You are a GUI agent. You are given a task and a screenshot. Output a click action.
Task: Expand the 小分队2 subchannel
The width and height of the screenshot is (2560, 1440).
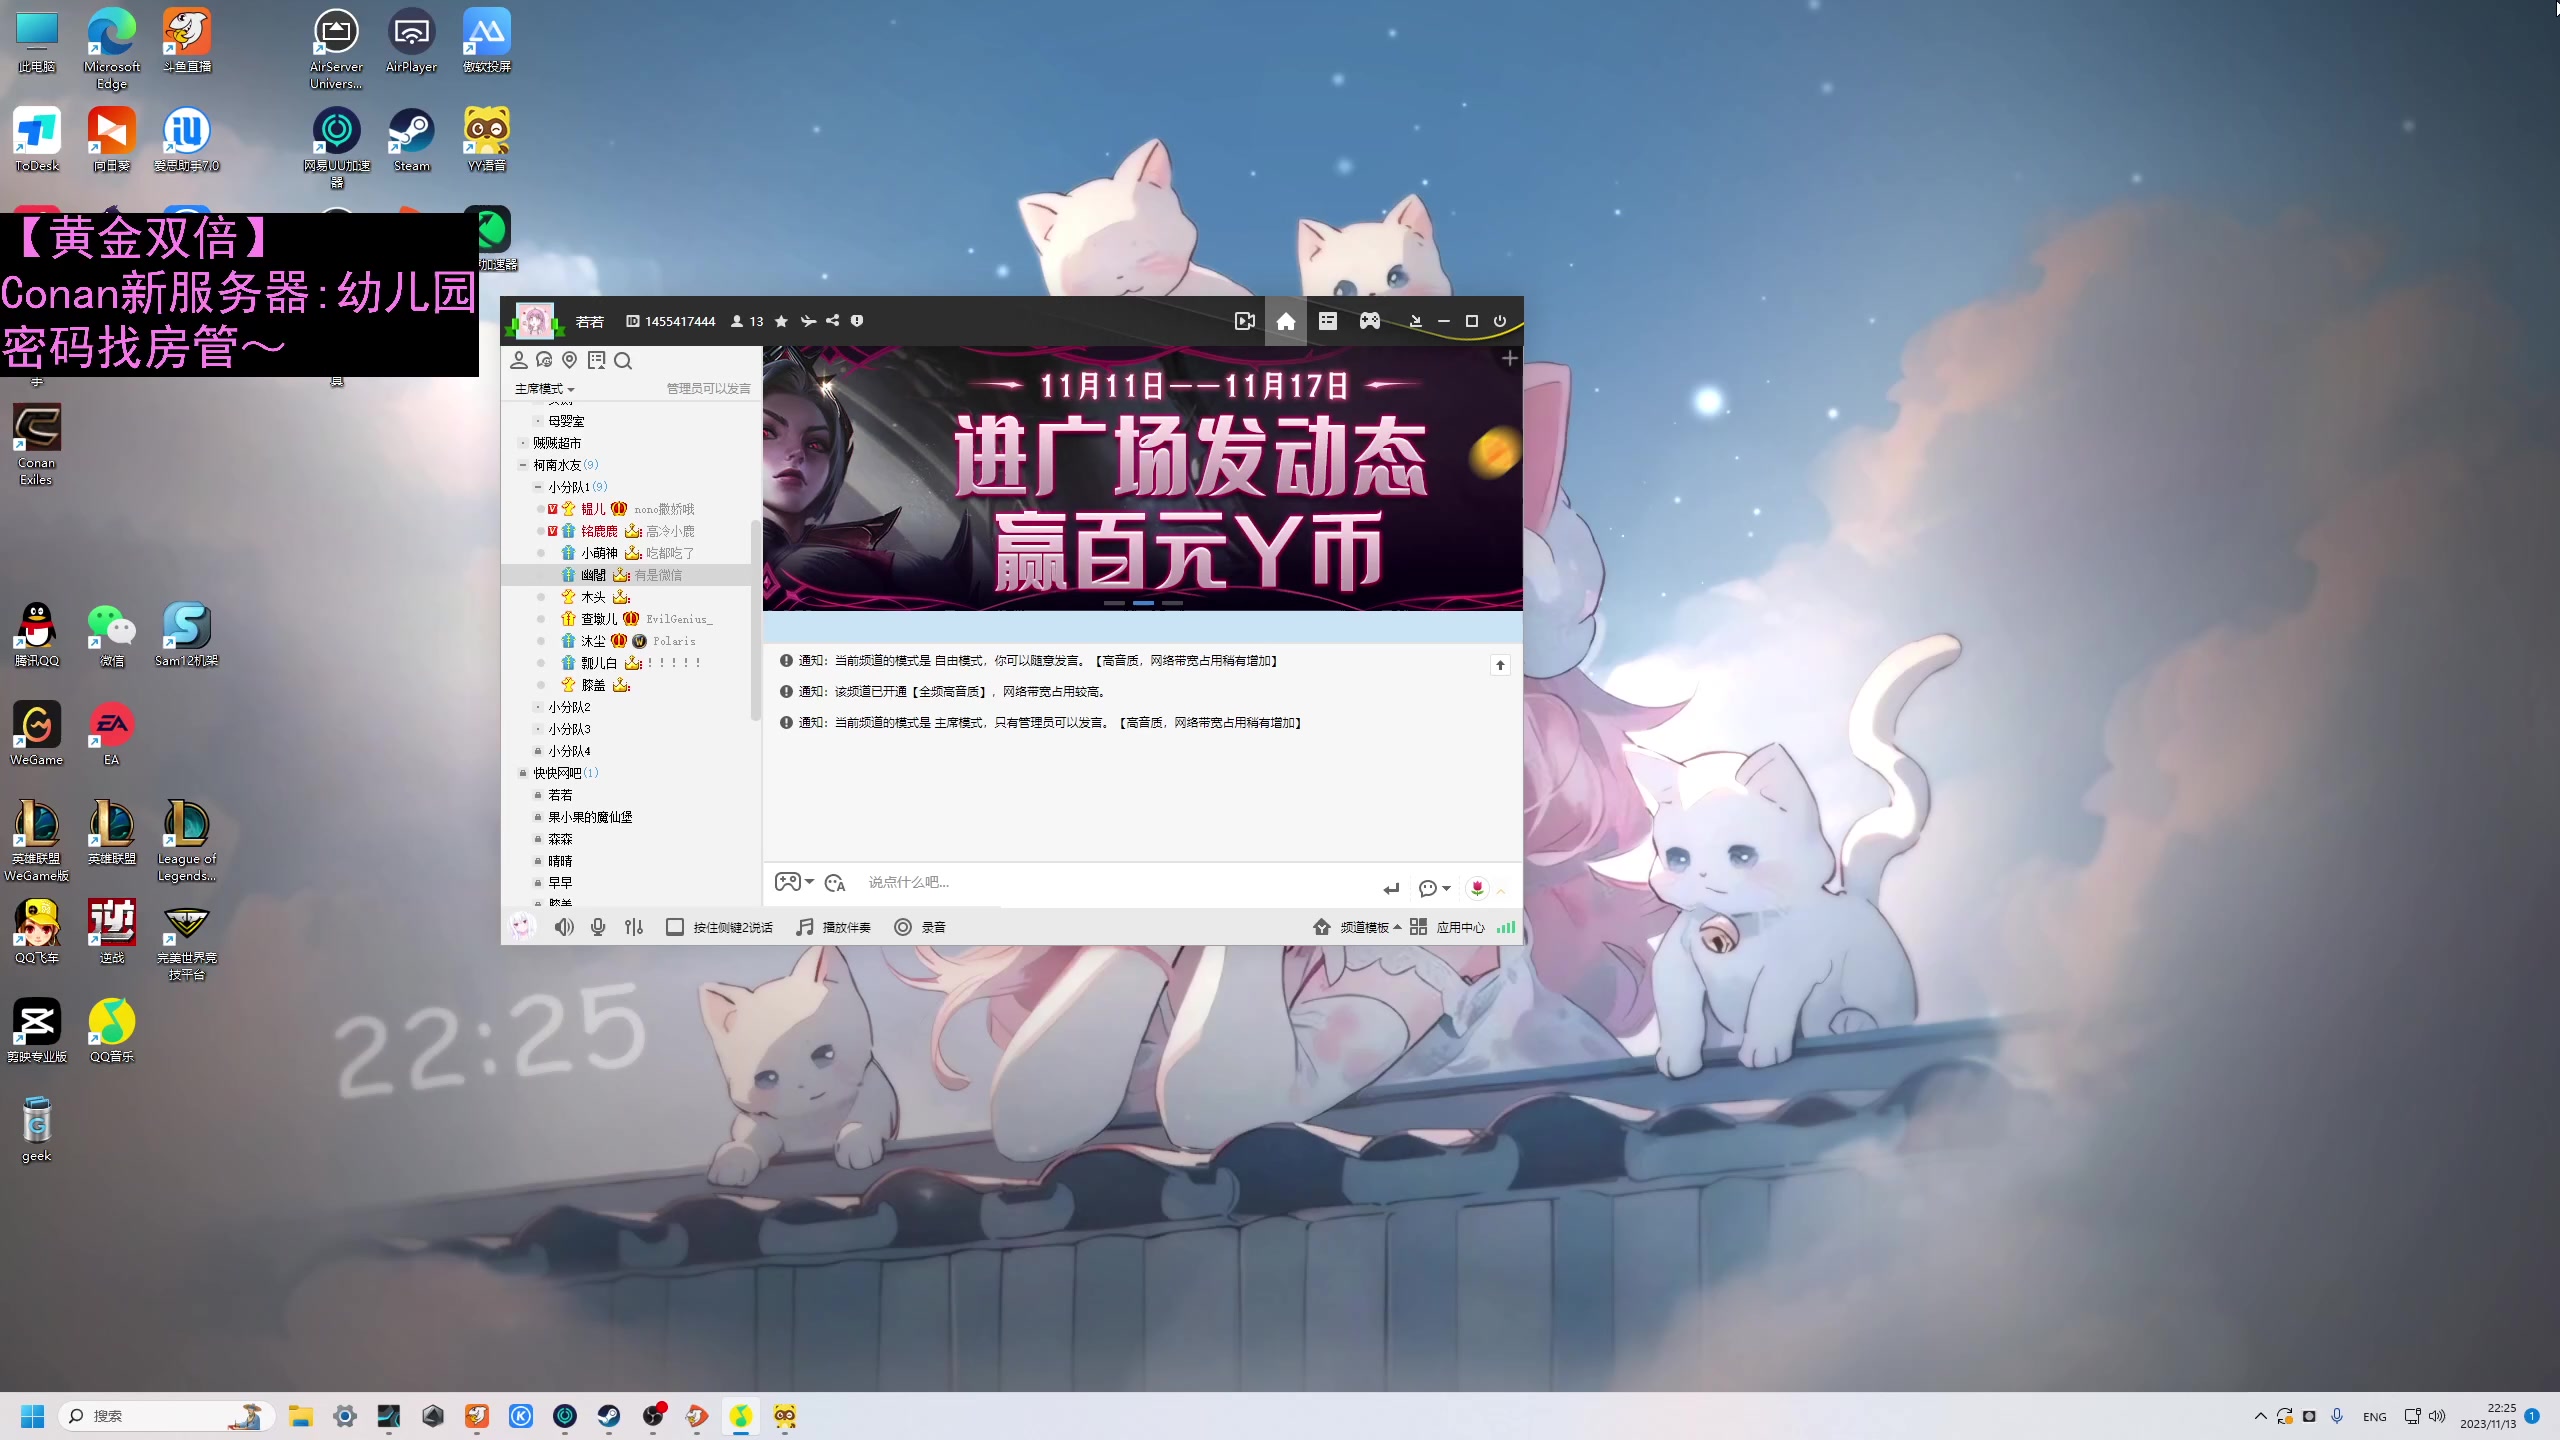(x=538, y=707)
